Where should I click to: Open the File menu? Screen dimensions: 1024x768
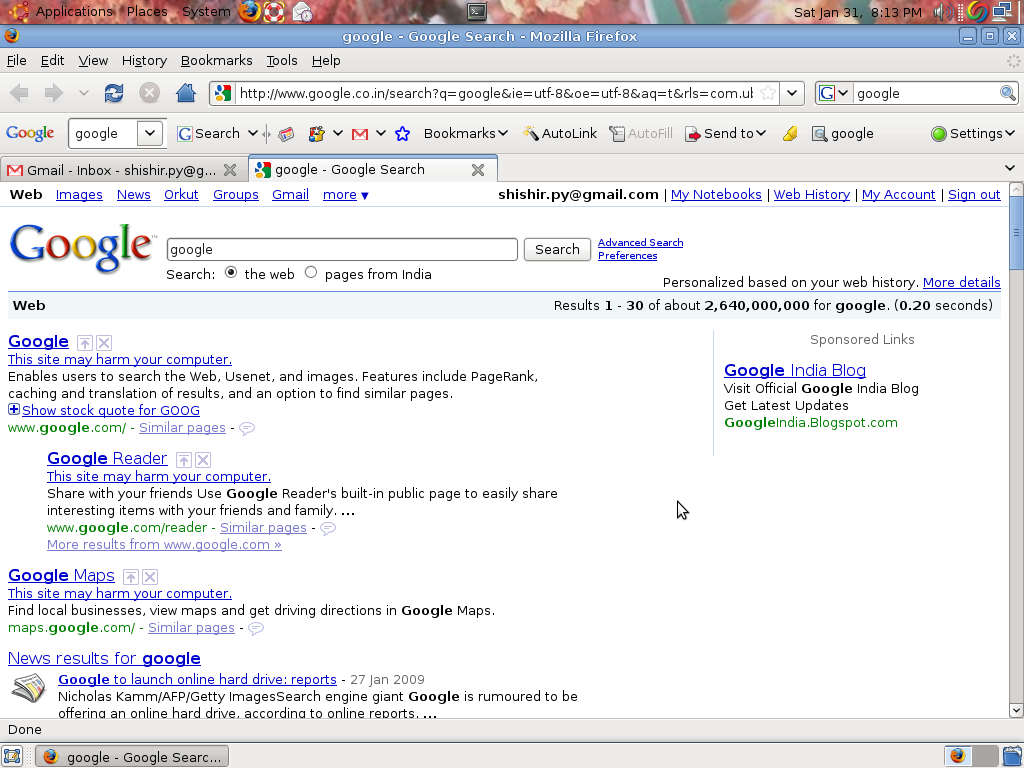click(16, 61)
